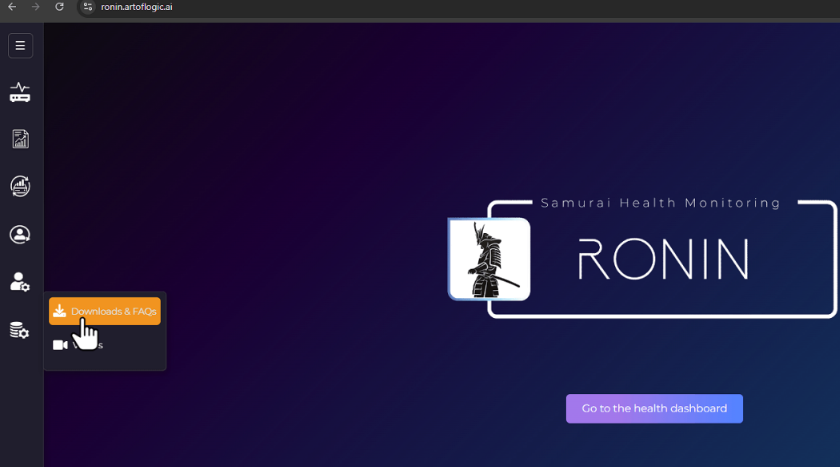Click the Samurai Health Monitoring heading
The image size is (840, 467).
[x=660, y=203]
